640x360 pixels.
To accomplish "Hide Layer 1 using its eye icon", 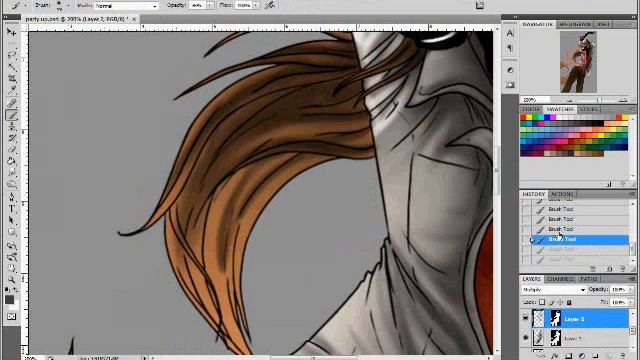I will [x=525, y=338].
